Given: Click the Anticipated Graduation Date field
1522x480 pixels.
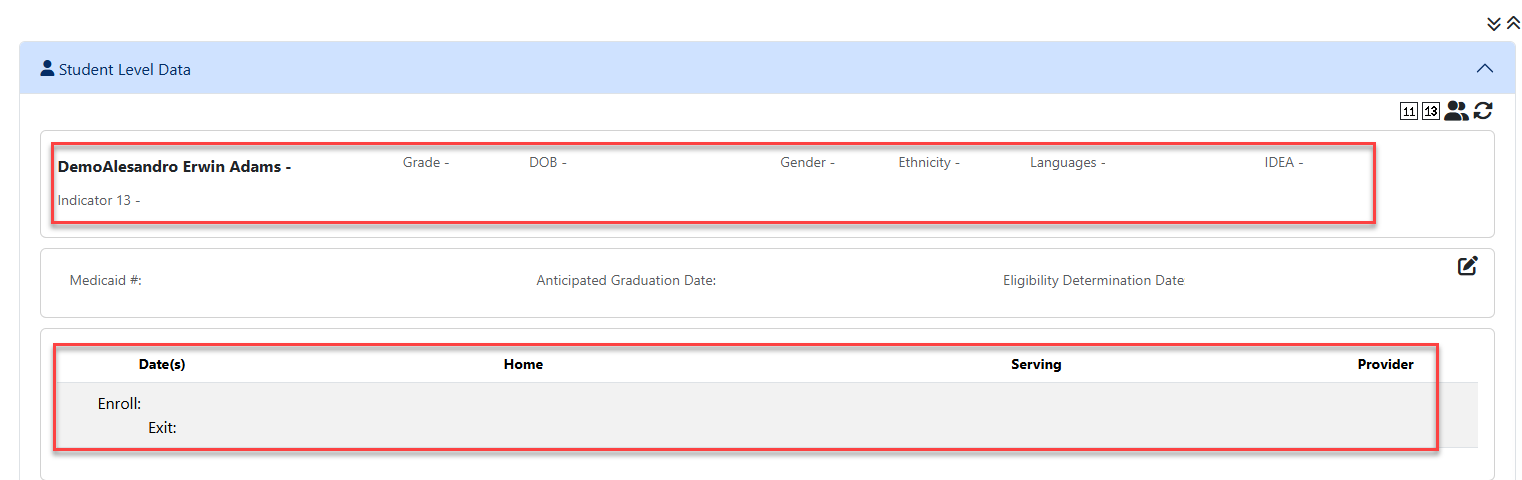Looking at the screenshot, I should point(626,281).
